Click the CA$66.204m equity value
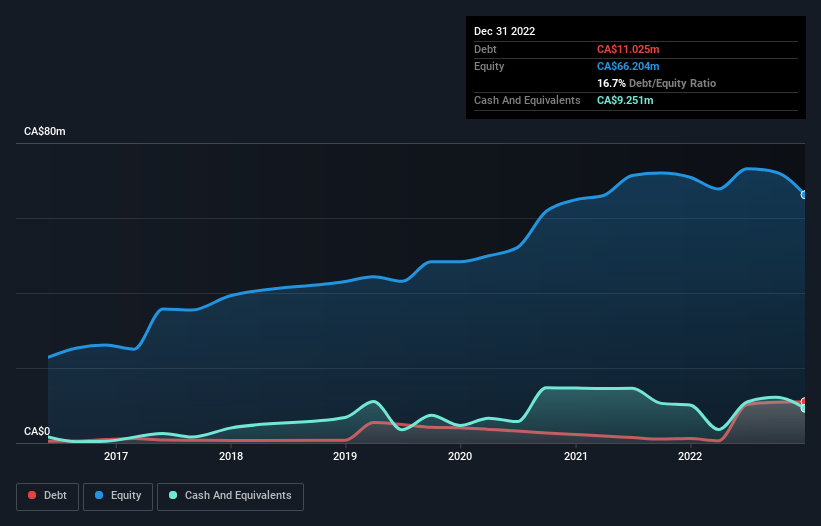Viewport: 821px width, 526px height. (628, 66)
